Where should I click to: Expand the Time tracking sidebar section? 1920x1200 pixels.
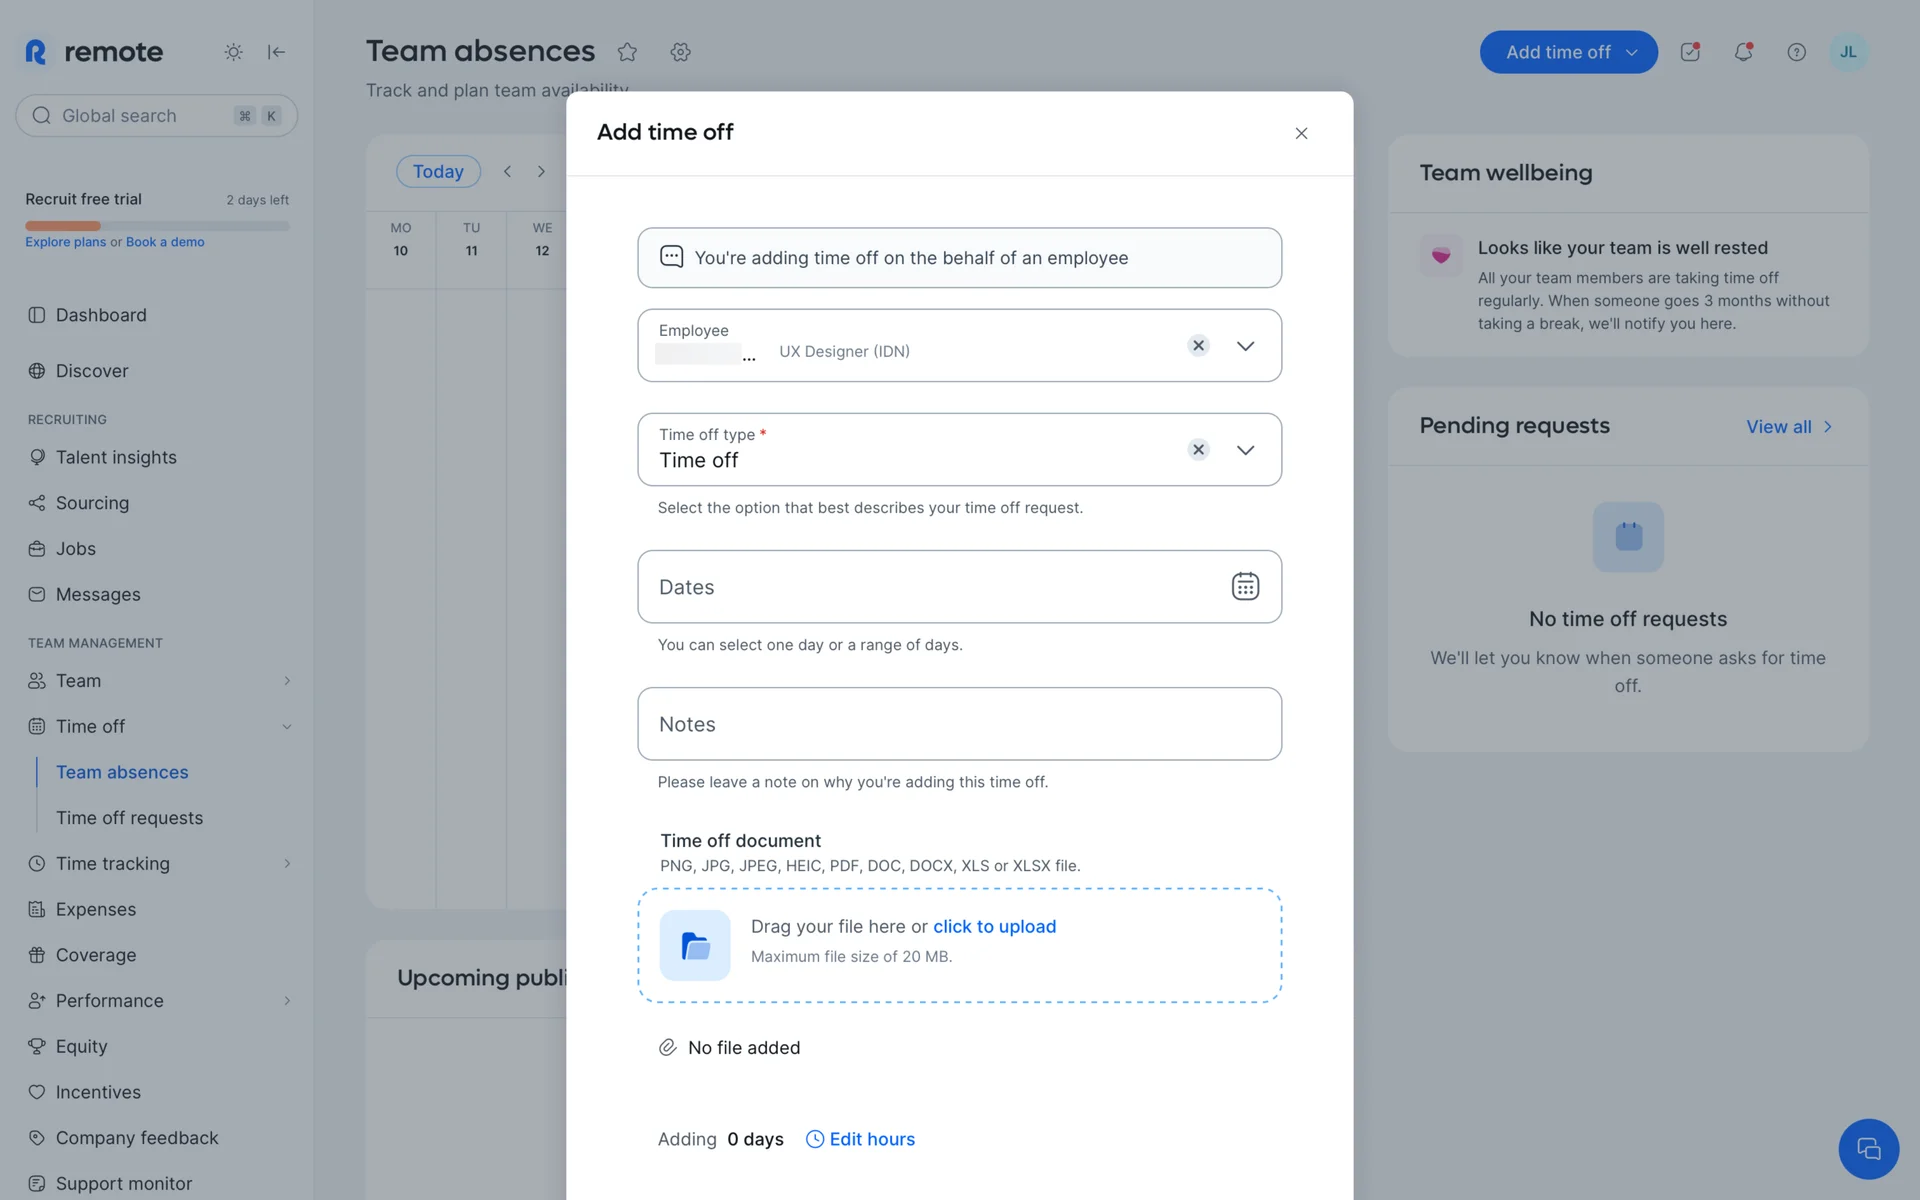[287, 863]
